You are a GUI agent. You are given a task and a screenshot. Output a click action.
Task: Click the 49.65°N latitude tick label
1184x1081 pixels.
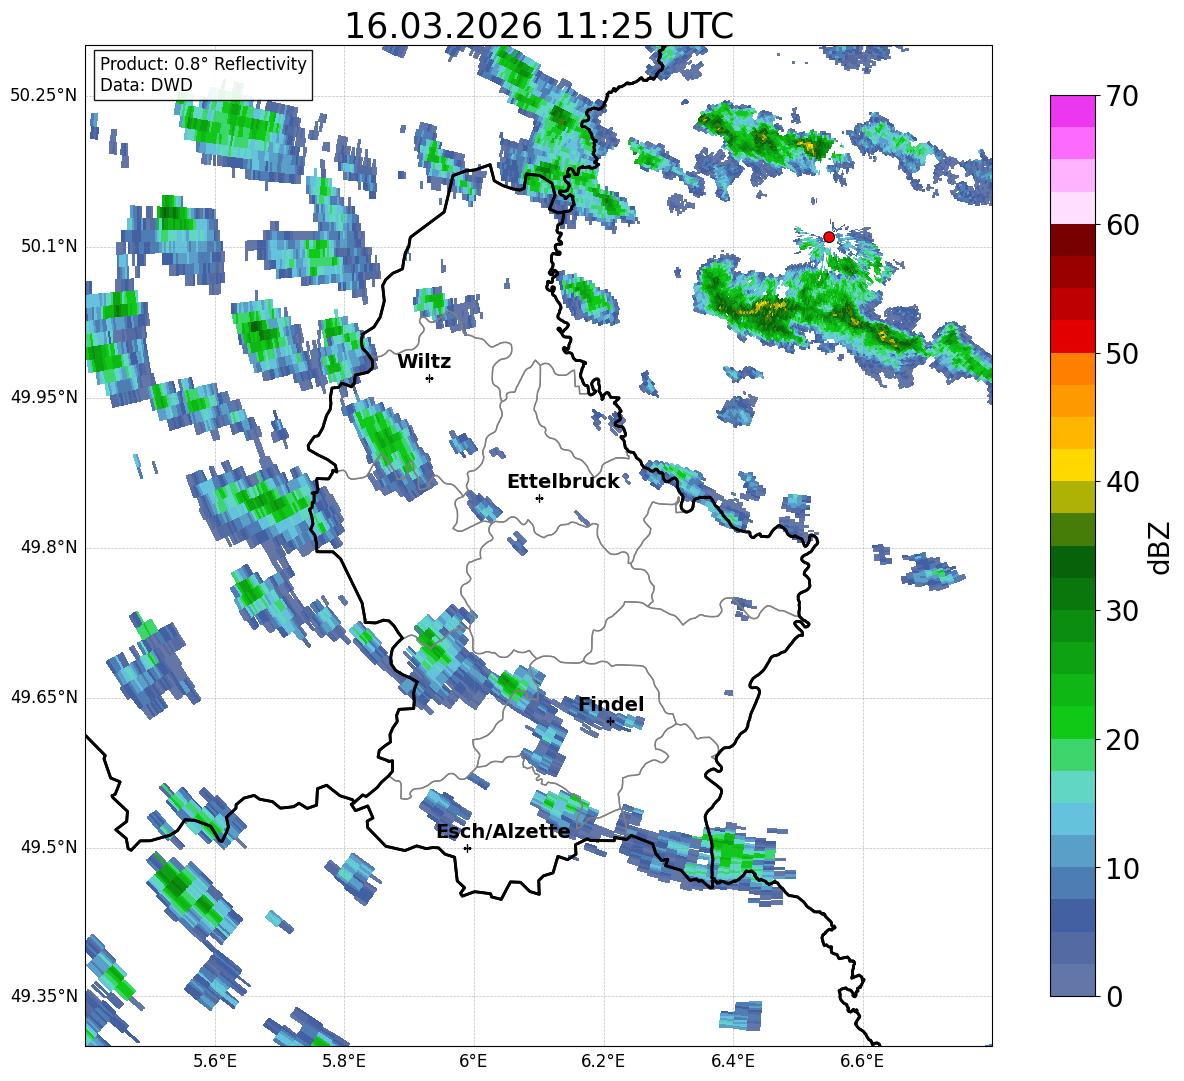[x=44, y=697]
